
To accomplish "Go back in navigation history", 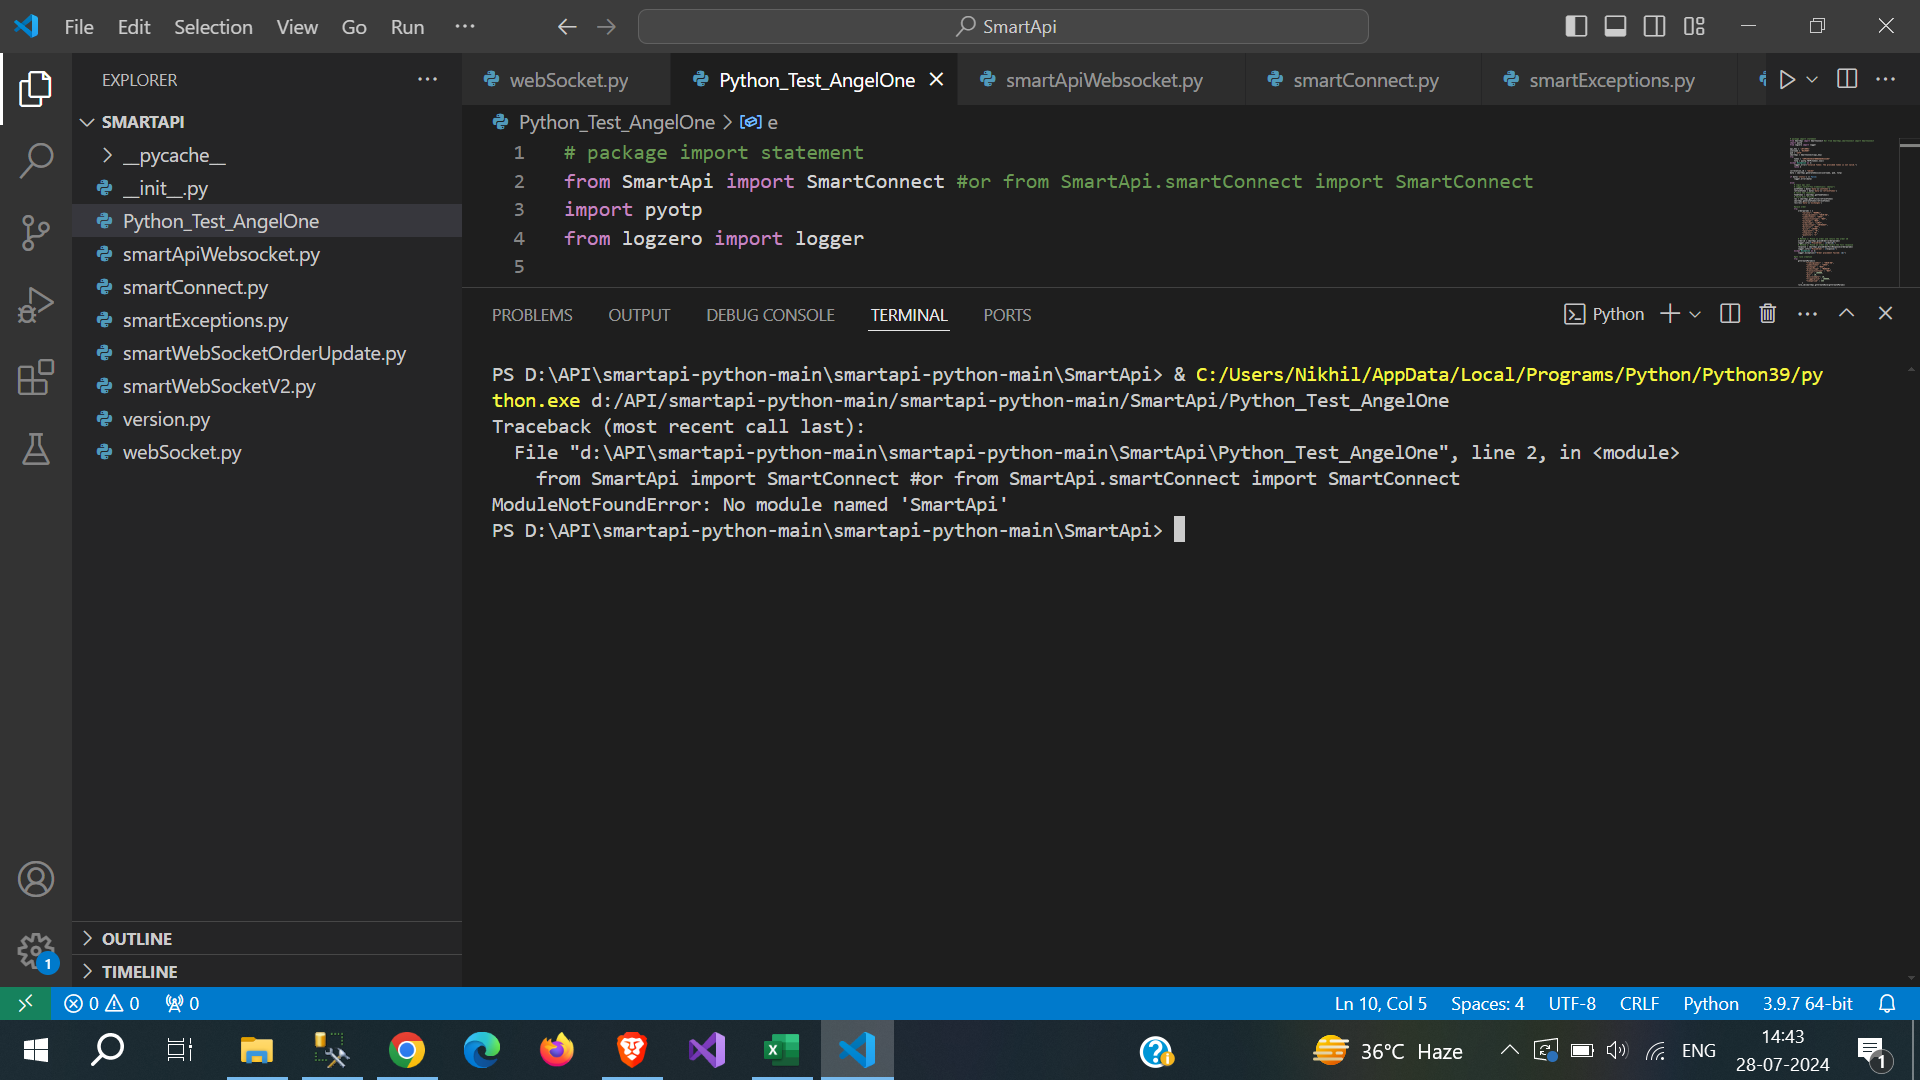I will click(x=567, y=27).
